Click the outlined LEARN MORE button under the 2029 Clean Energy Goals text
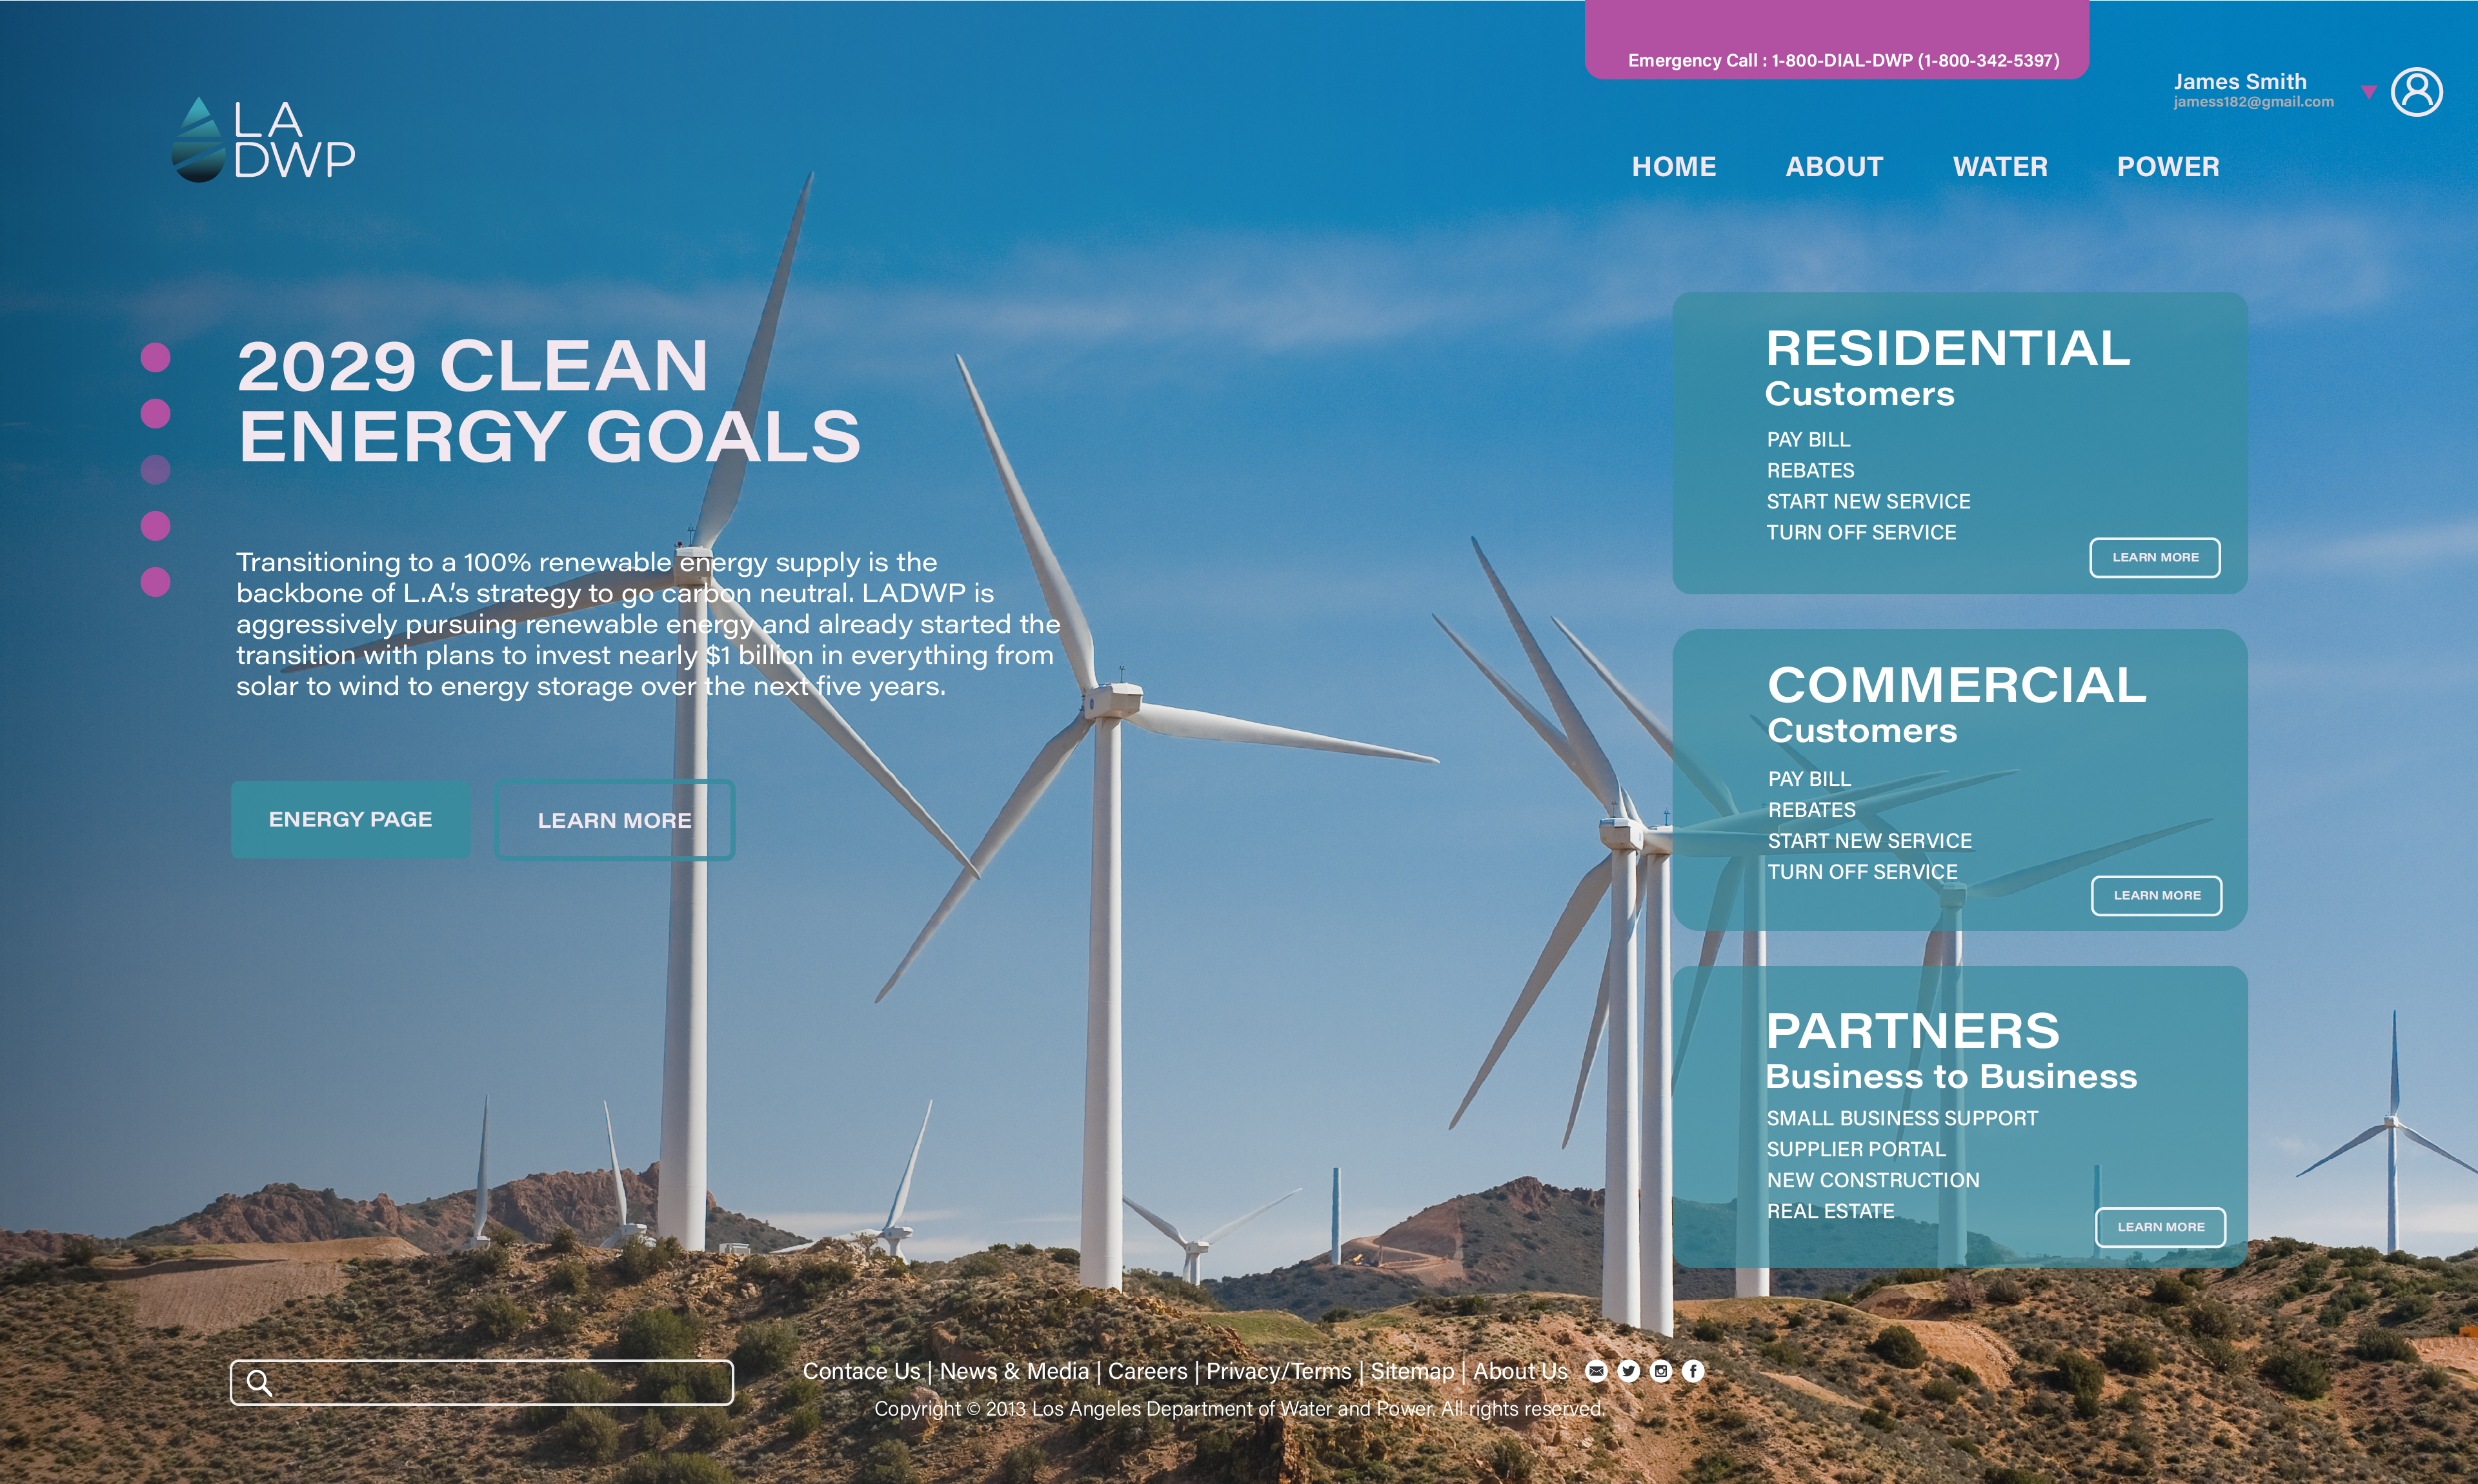 tap(614, 820)
